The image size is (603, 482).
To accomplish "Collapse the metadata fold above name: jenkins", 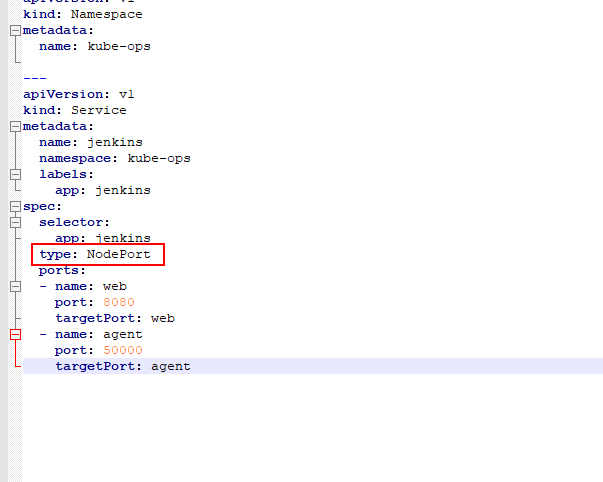I will [x=15, y=127].
